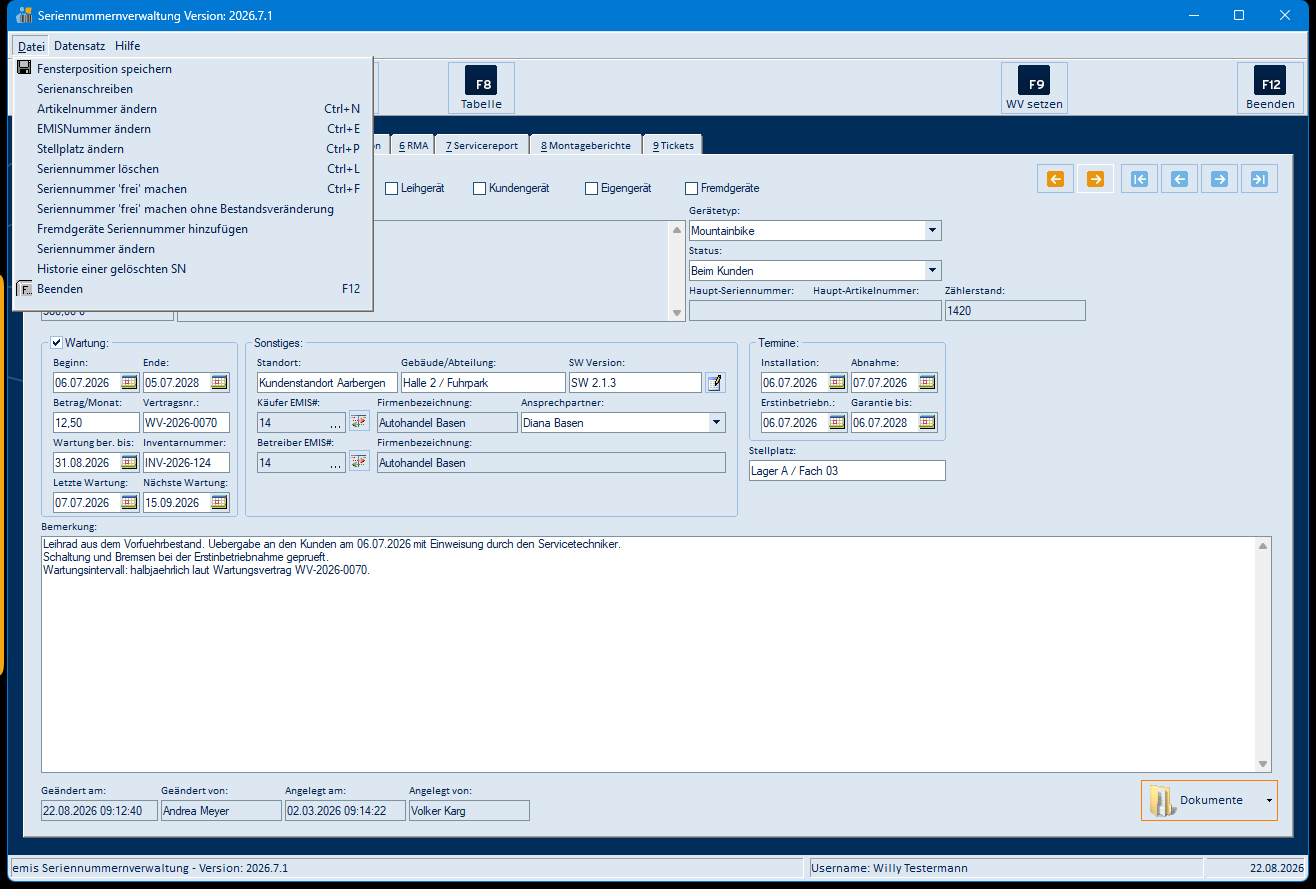Click the Dokumente folder icon
Image resolution: width=1316 pixels, height=889 pixels.
pos(1162,800)
